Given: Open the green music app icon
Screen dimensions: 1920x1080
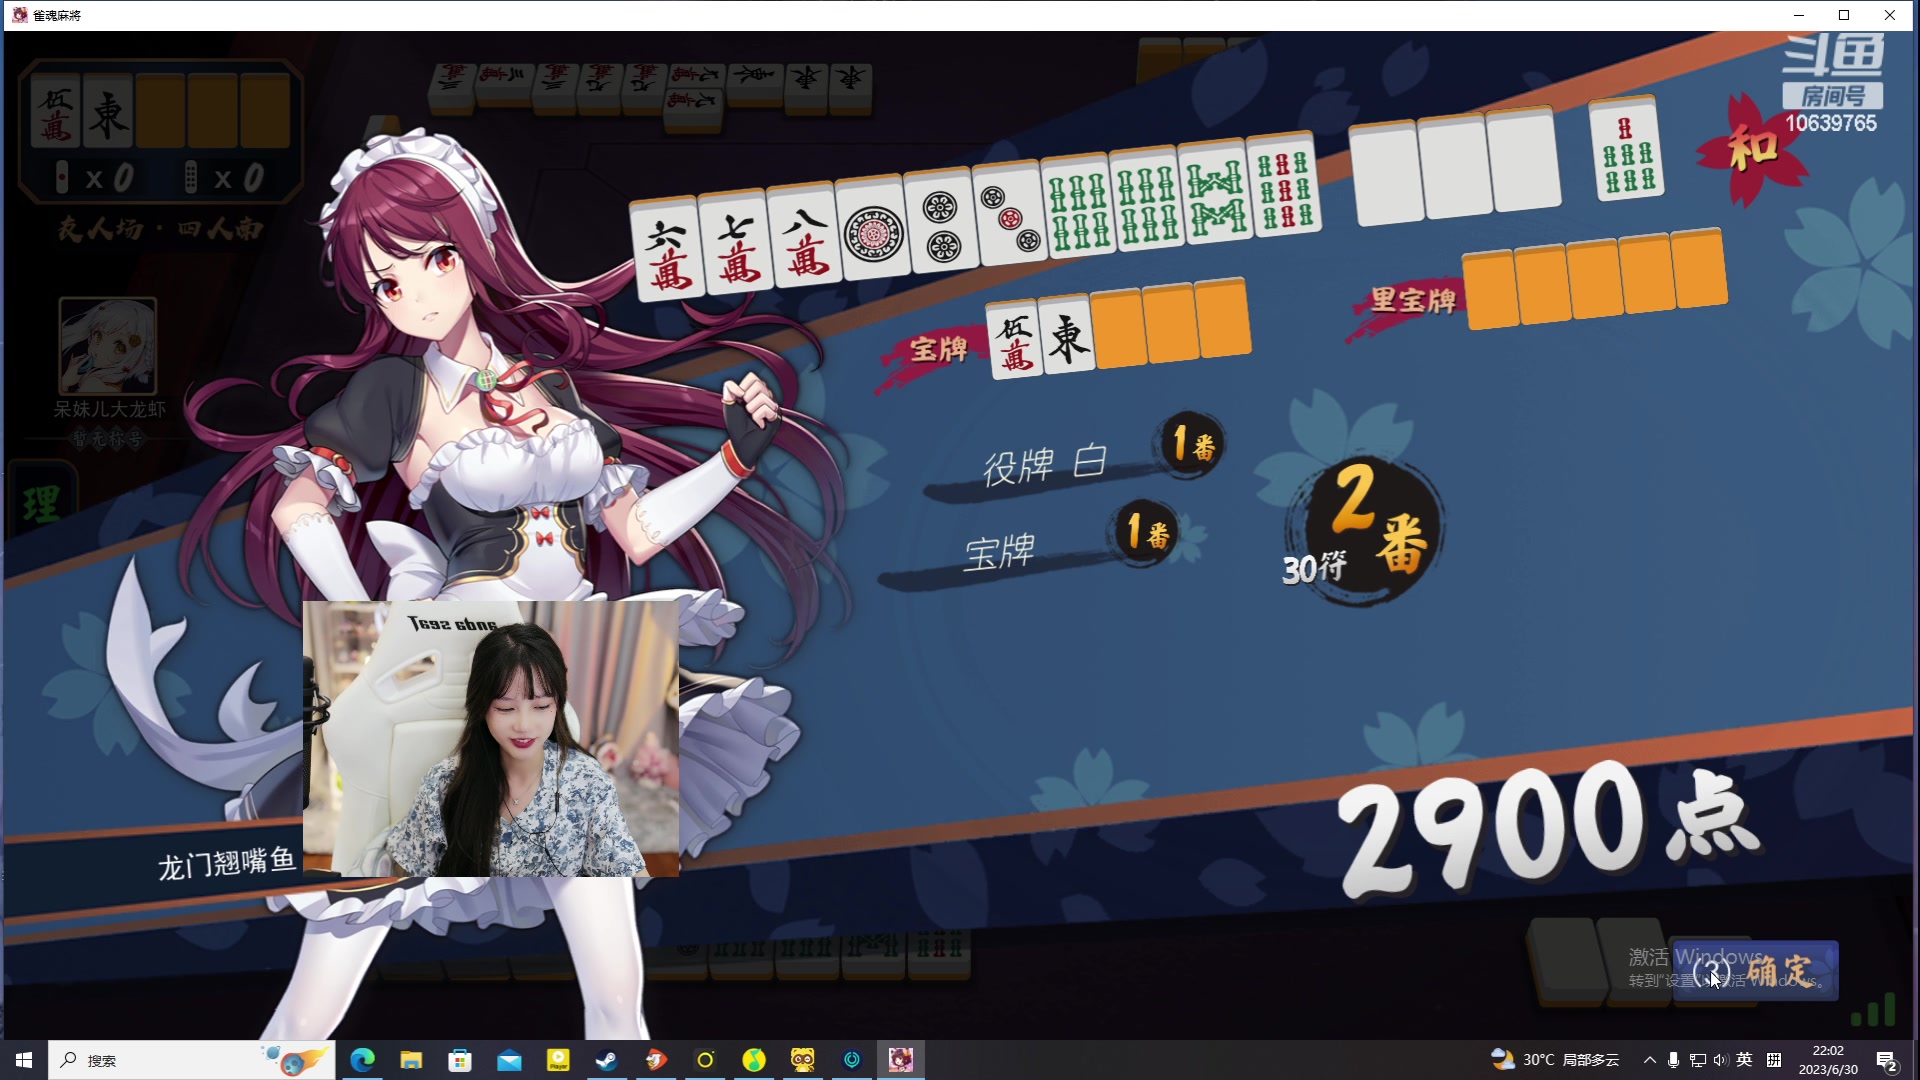Looking at the screenshot, I should [754, 1060].
